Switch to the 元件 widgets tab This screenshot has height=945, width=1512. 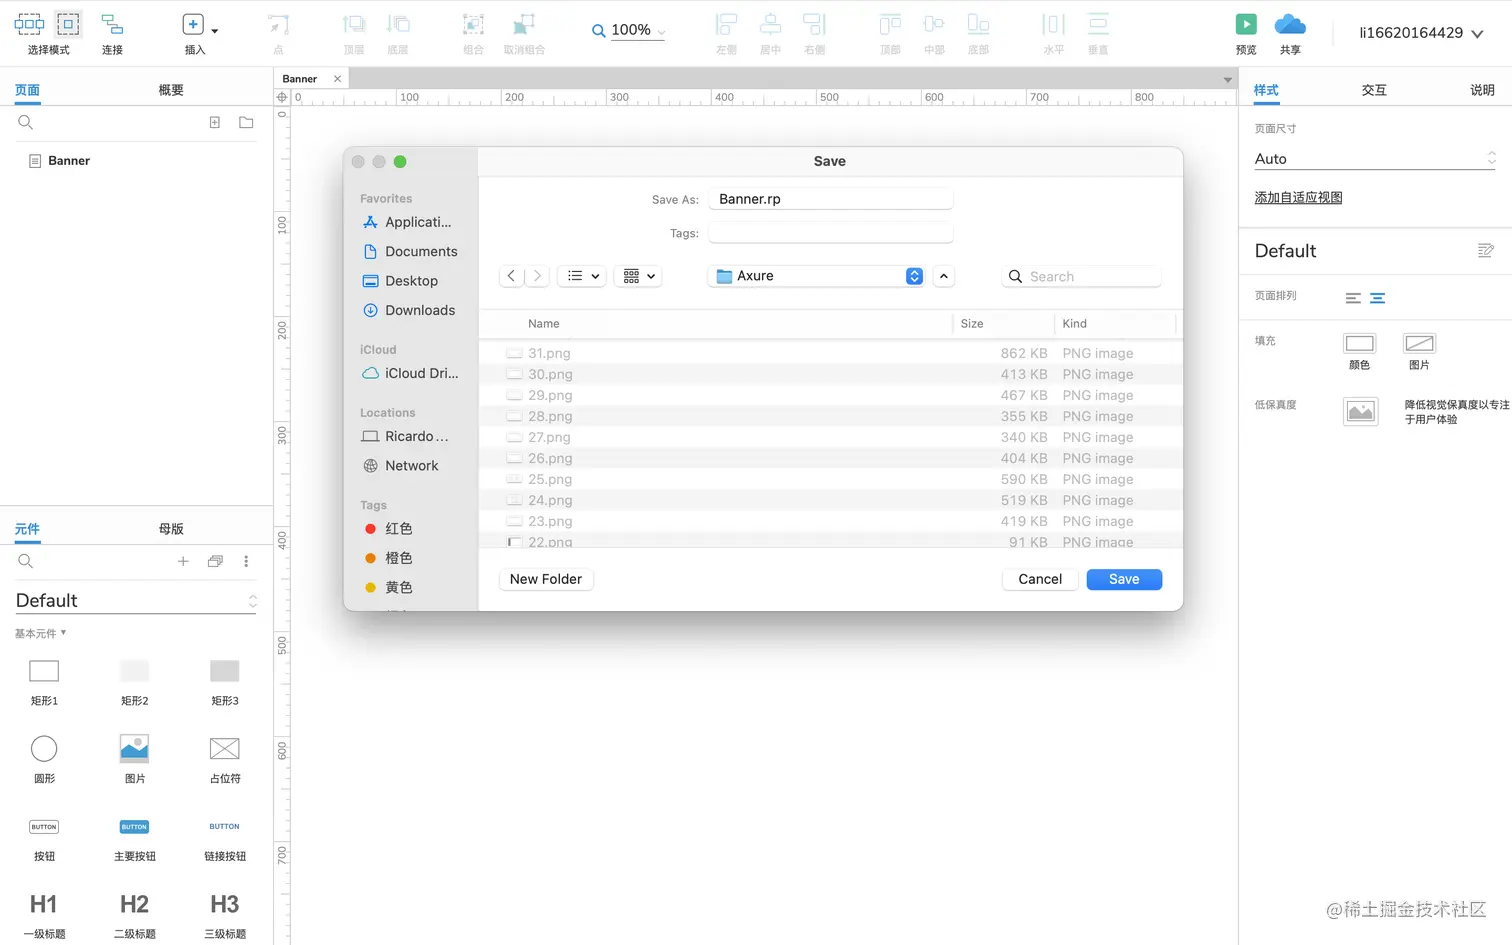click(x=27, y=529)
